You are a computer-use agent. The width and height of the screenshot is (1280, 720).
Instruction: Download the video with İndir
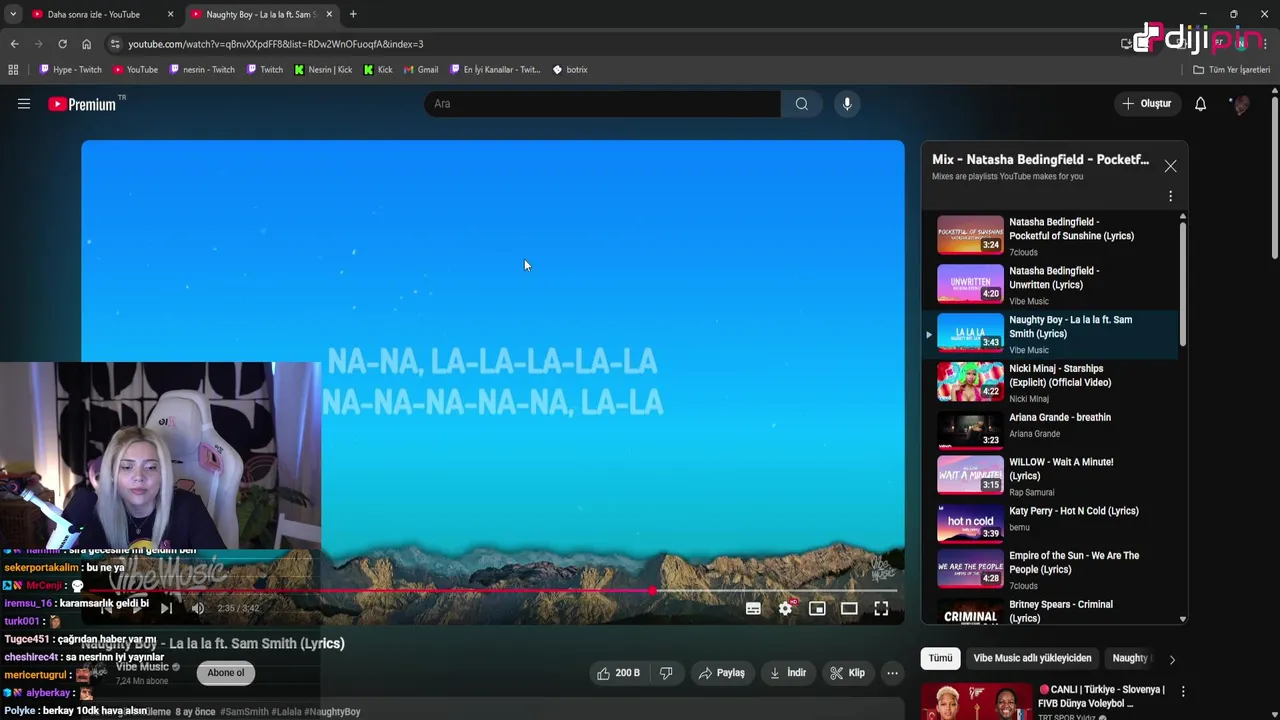tap(788, 673)
